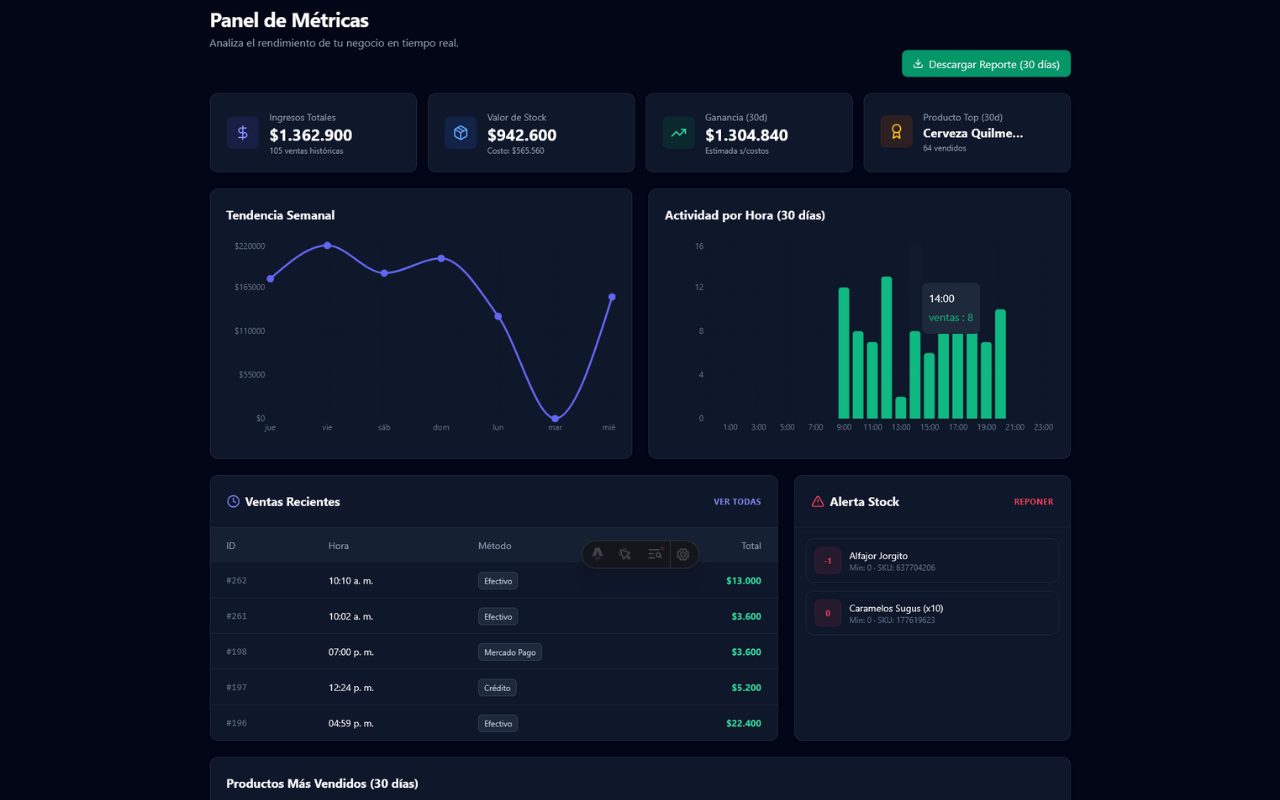Click the warning triangle beside Alerta Stock
1280x800 pixels.
pyautogui.click(x=817, y=502)
